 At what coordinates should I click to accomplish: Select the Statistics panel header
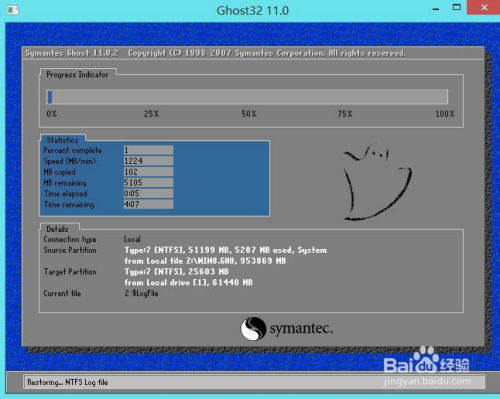pyautogui.click(x=63, y=140)
